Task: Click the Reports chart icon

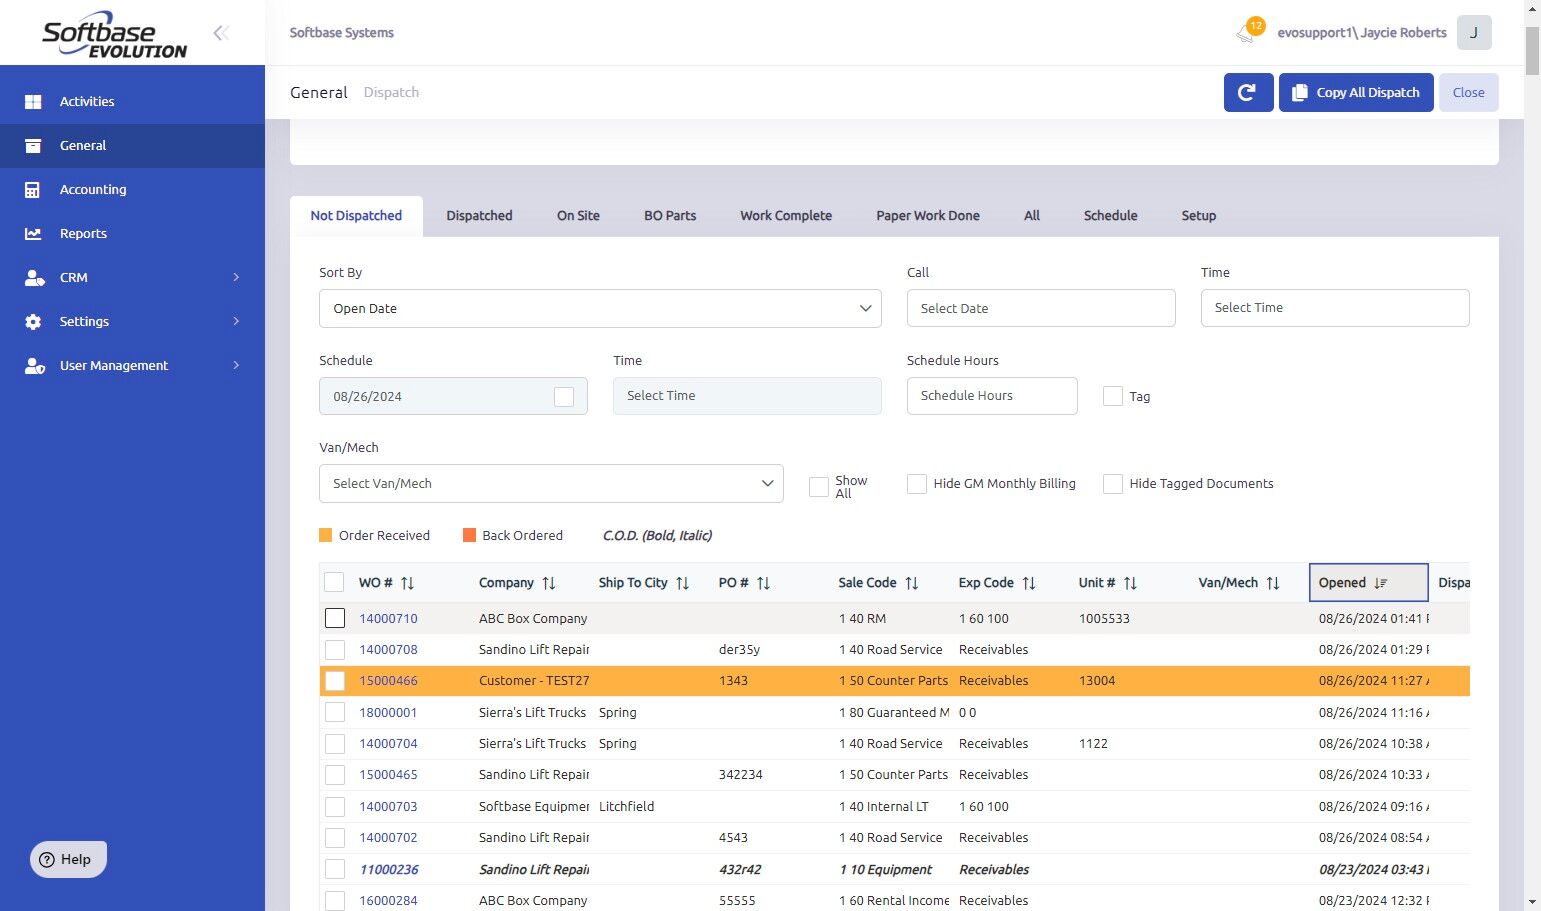Action: [x=33, y=234]
